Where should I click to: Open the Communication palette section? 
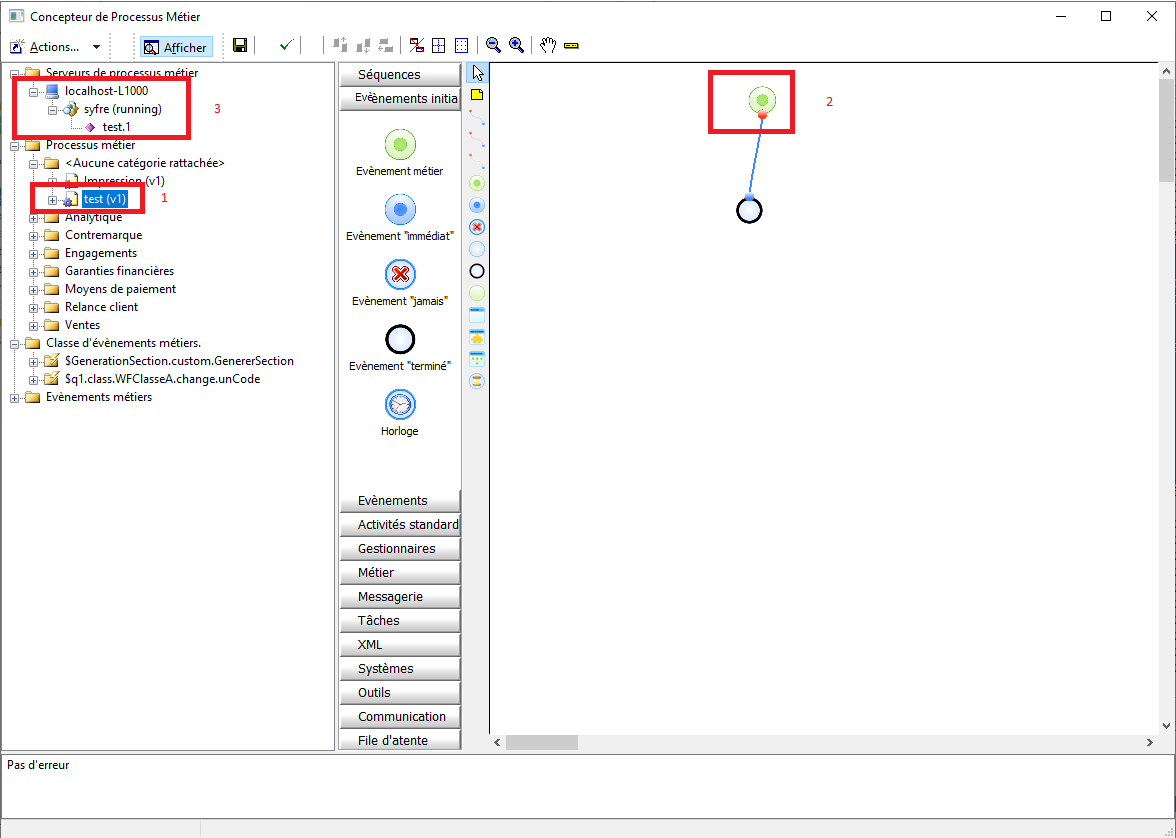coord(400,716)
